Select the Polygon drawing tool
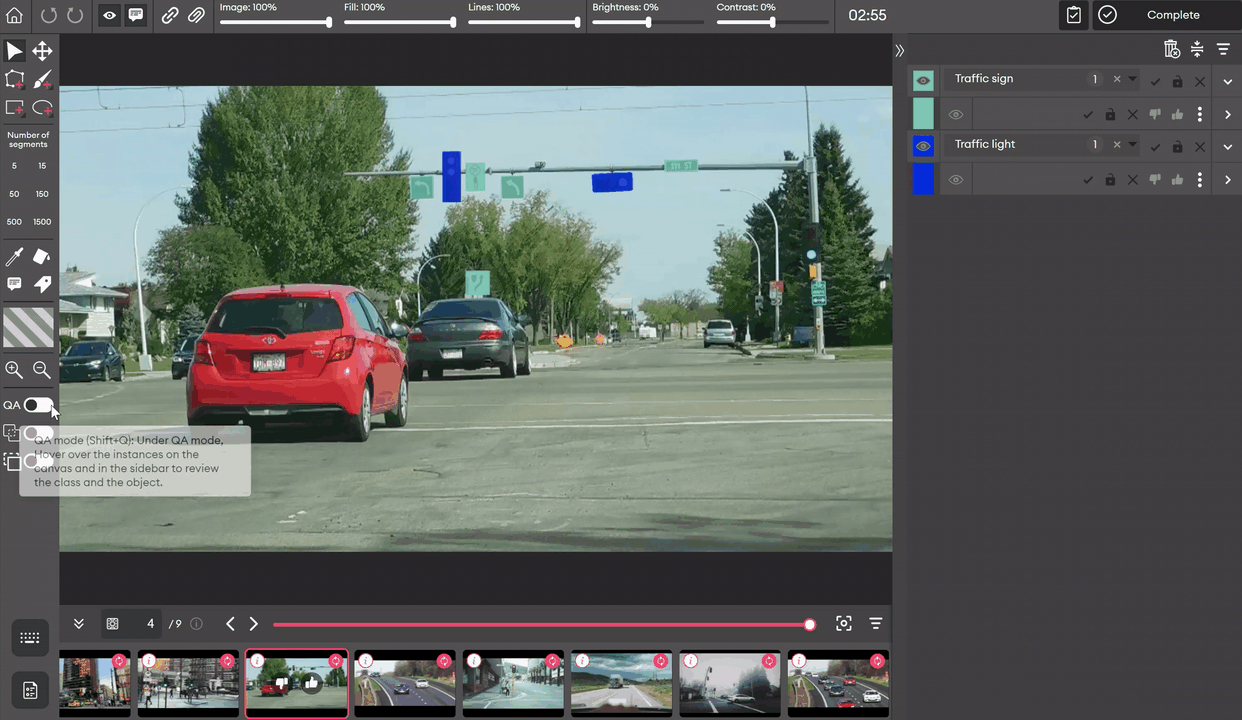The height and width of the screenshot is (720, 1242). tap(14, 79)
